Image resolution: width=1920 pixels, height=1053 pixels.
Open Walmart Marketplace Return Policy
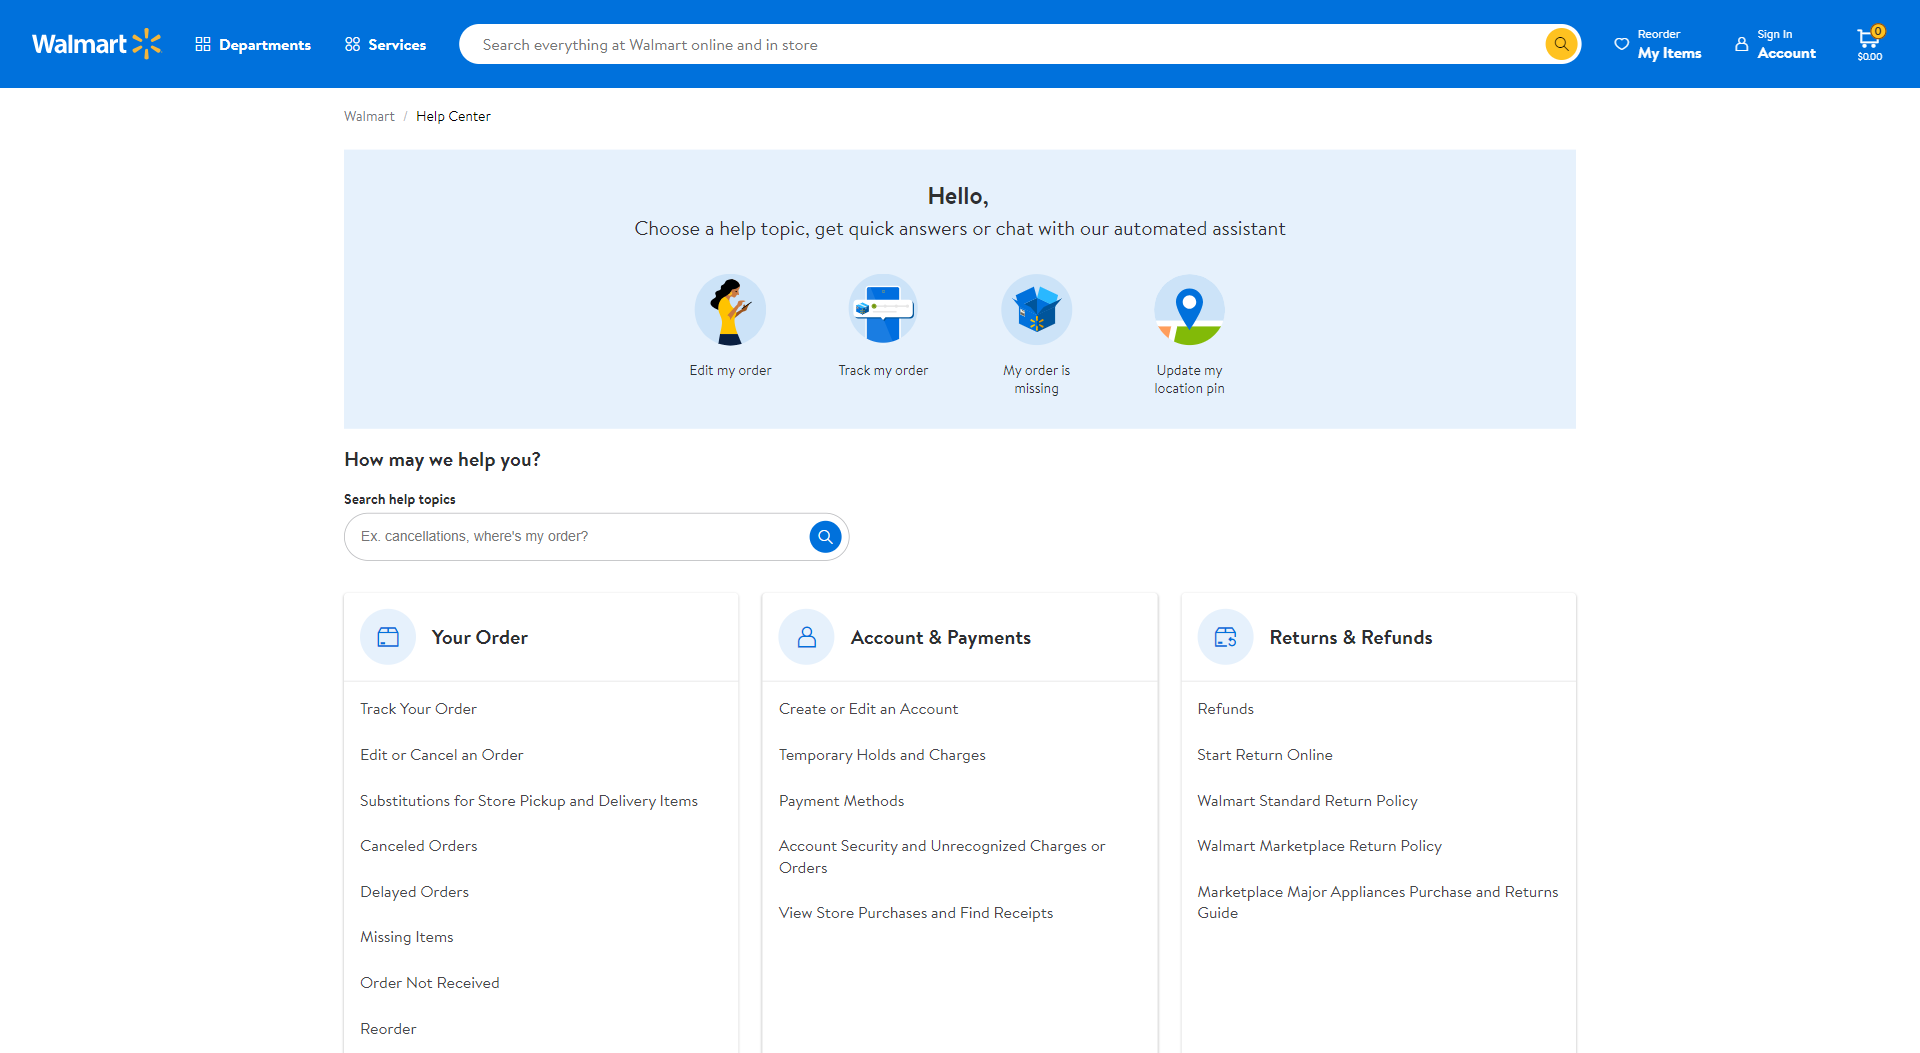coord(1319,846)
